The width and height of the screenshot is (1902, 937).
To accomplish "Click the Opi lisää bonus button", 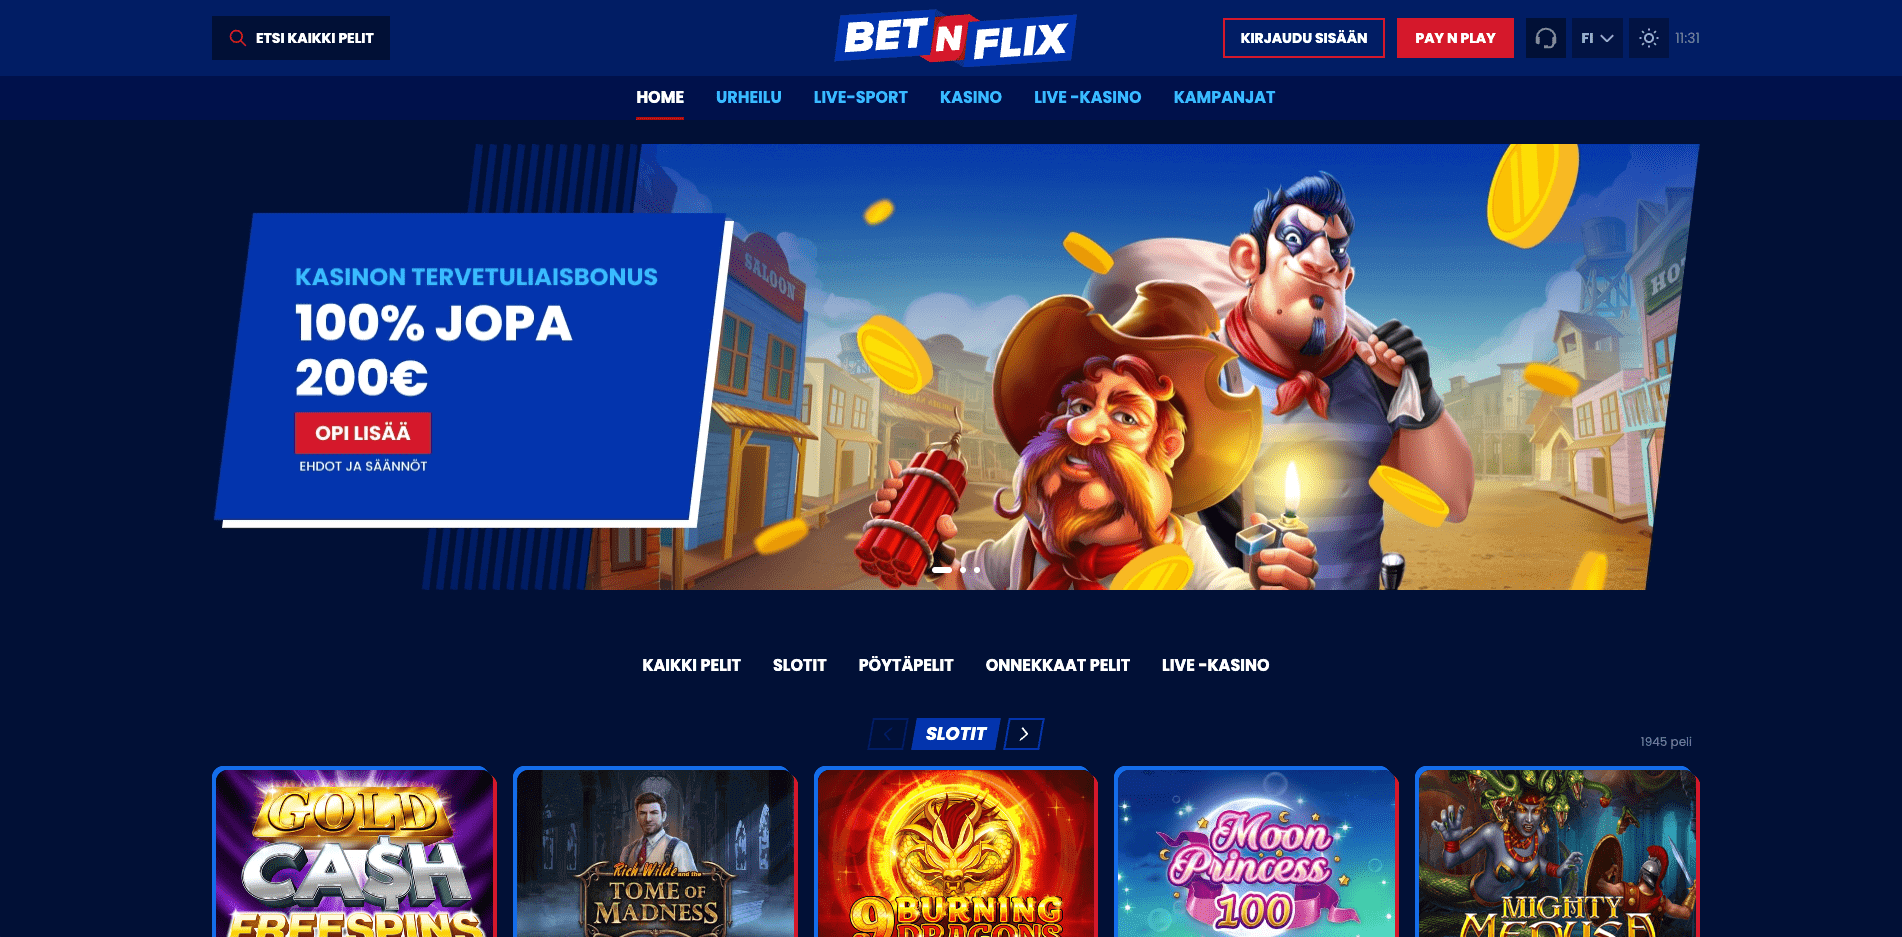I will [x=363, y=433].
